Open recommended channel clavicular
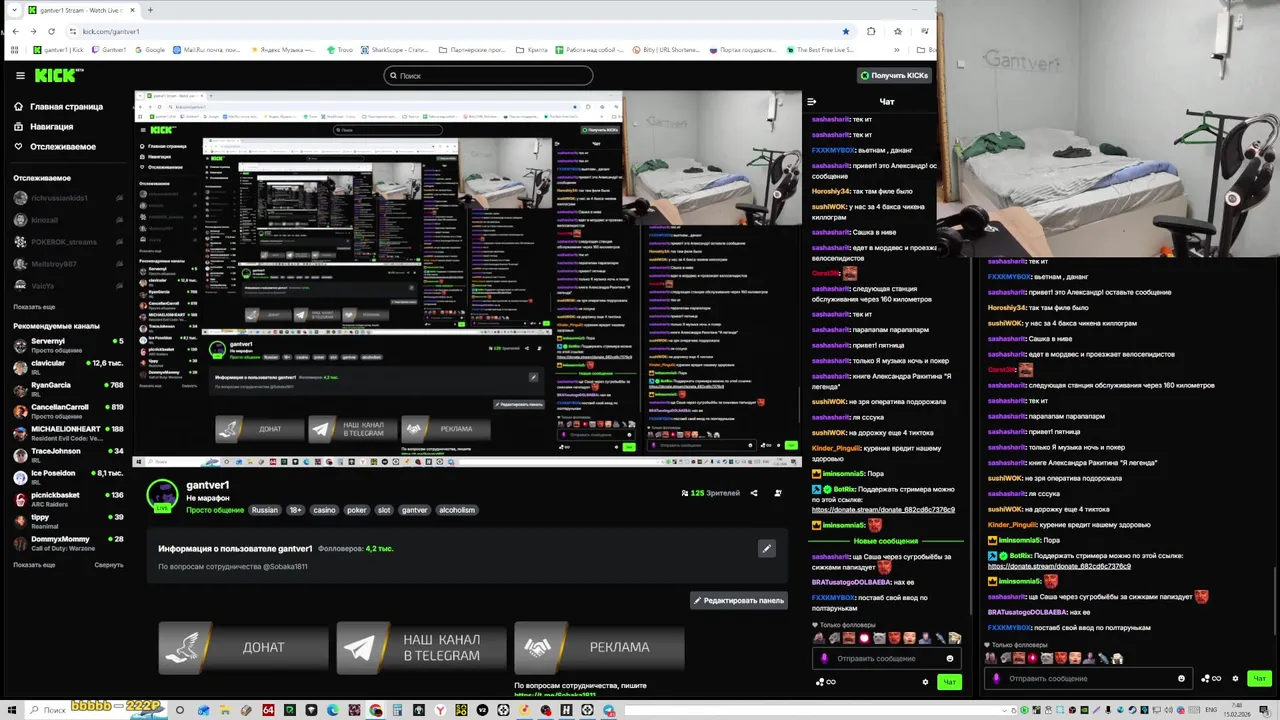The height and width of the screenshot is (720, 1280). (x=67, y=367)
